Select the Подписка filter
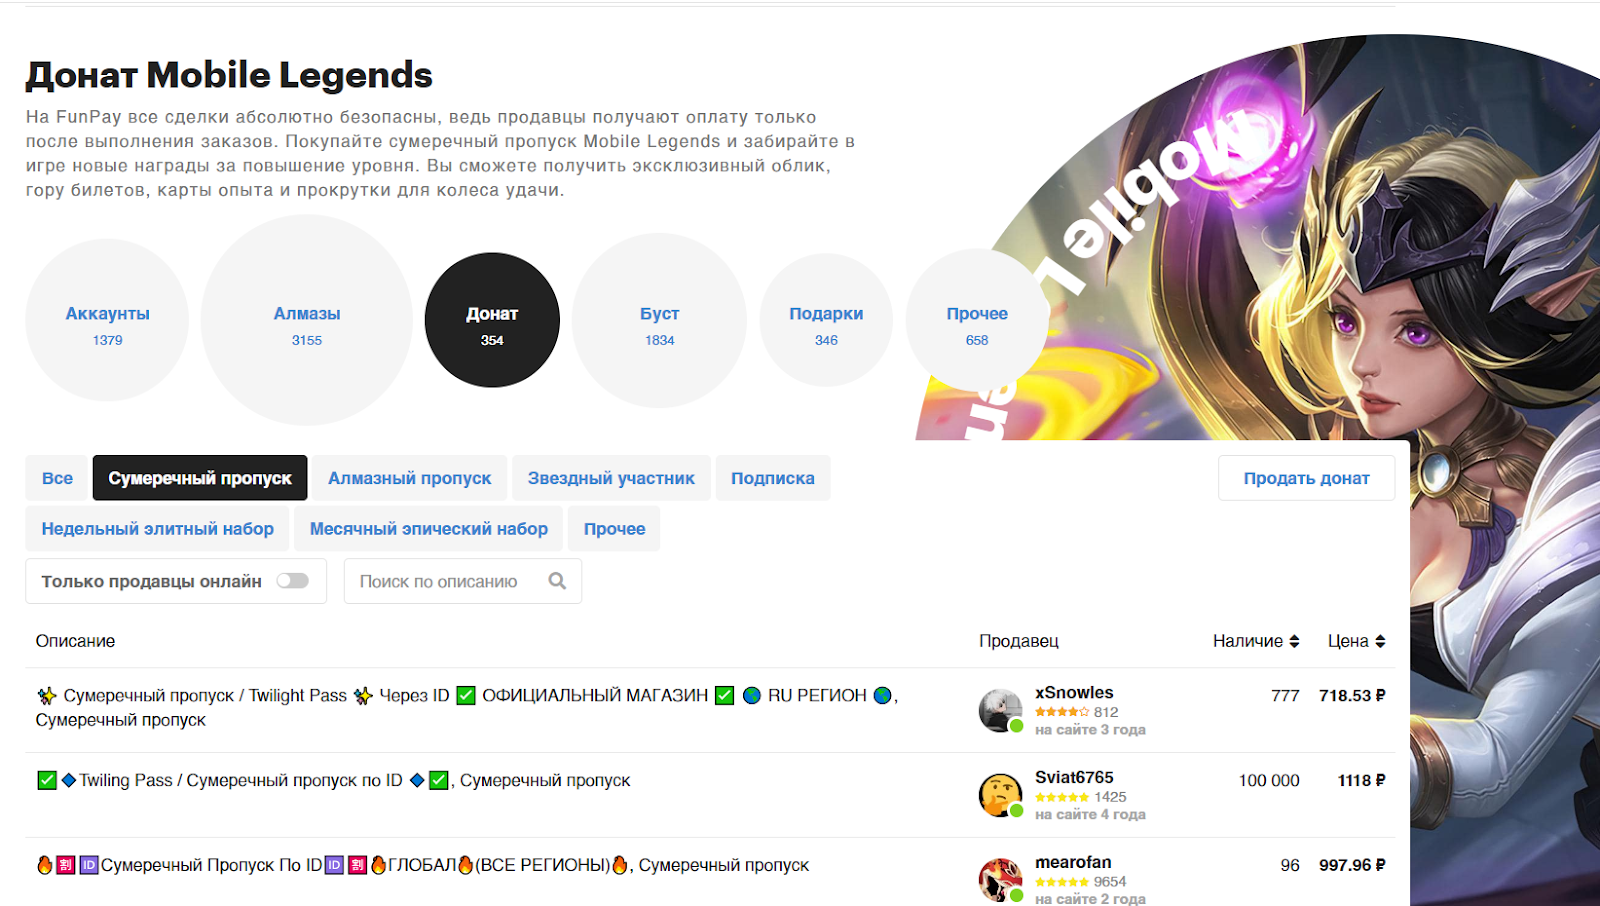The height and width of the screenshot is (906, 1600). click(773, 478)
